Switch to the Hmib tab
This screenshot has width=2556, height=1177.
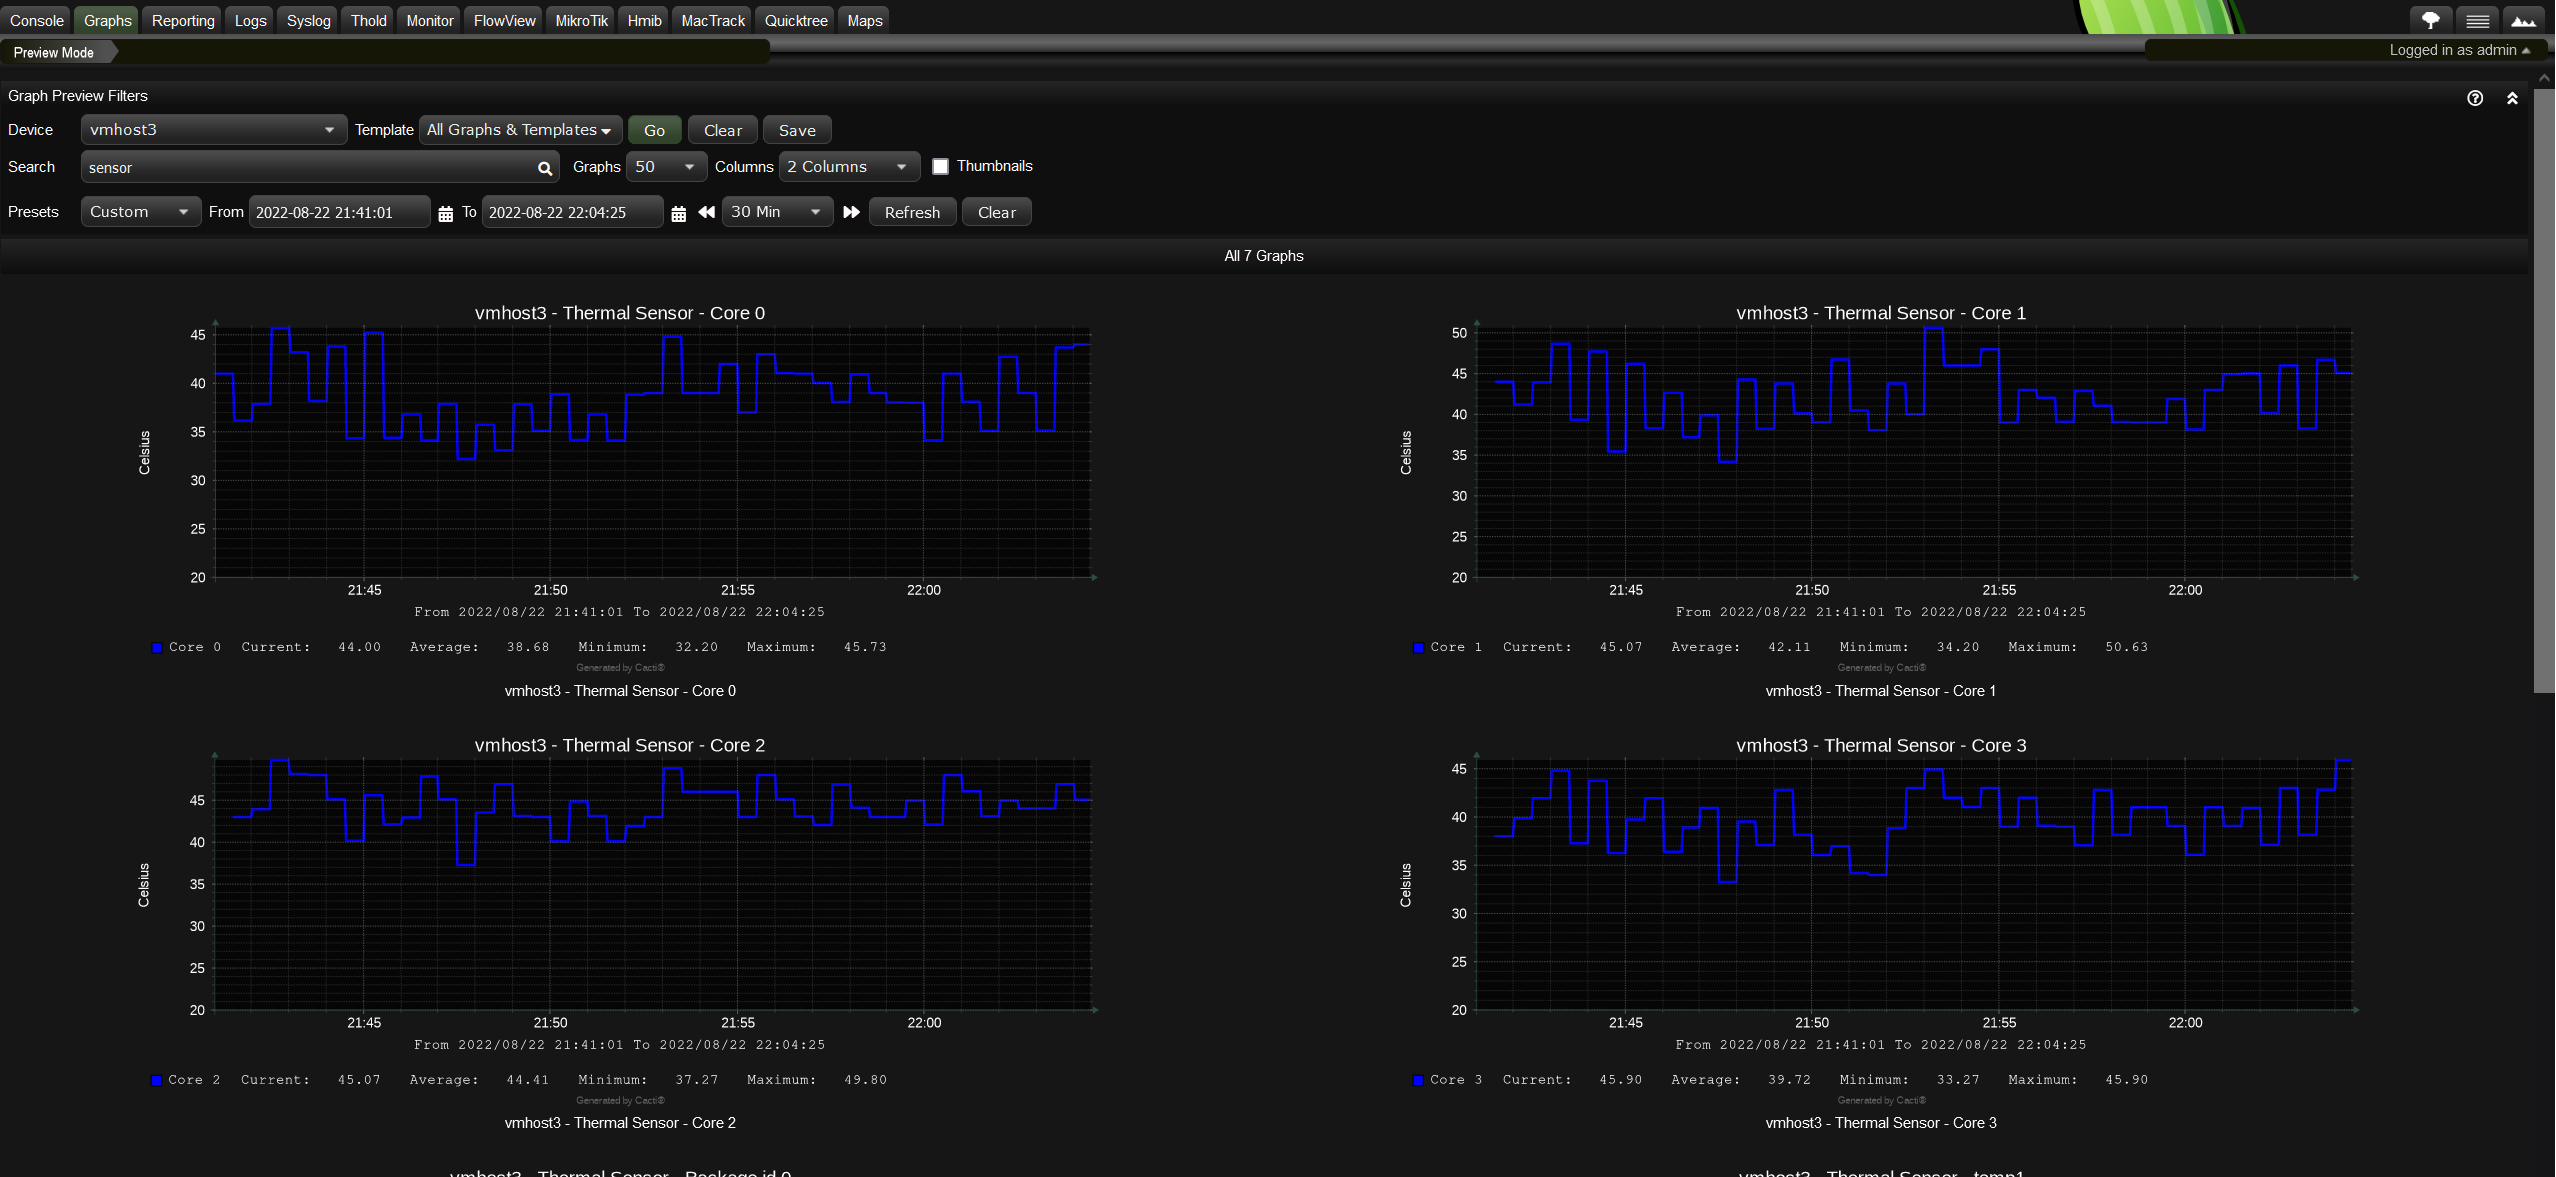click(x=644, y=20)
